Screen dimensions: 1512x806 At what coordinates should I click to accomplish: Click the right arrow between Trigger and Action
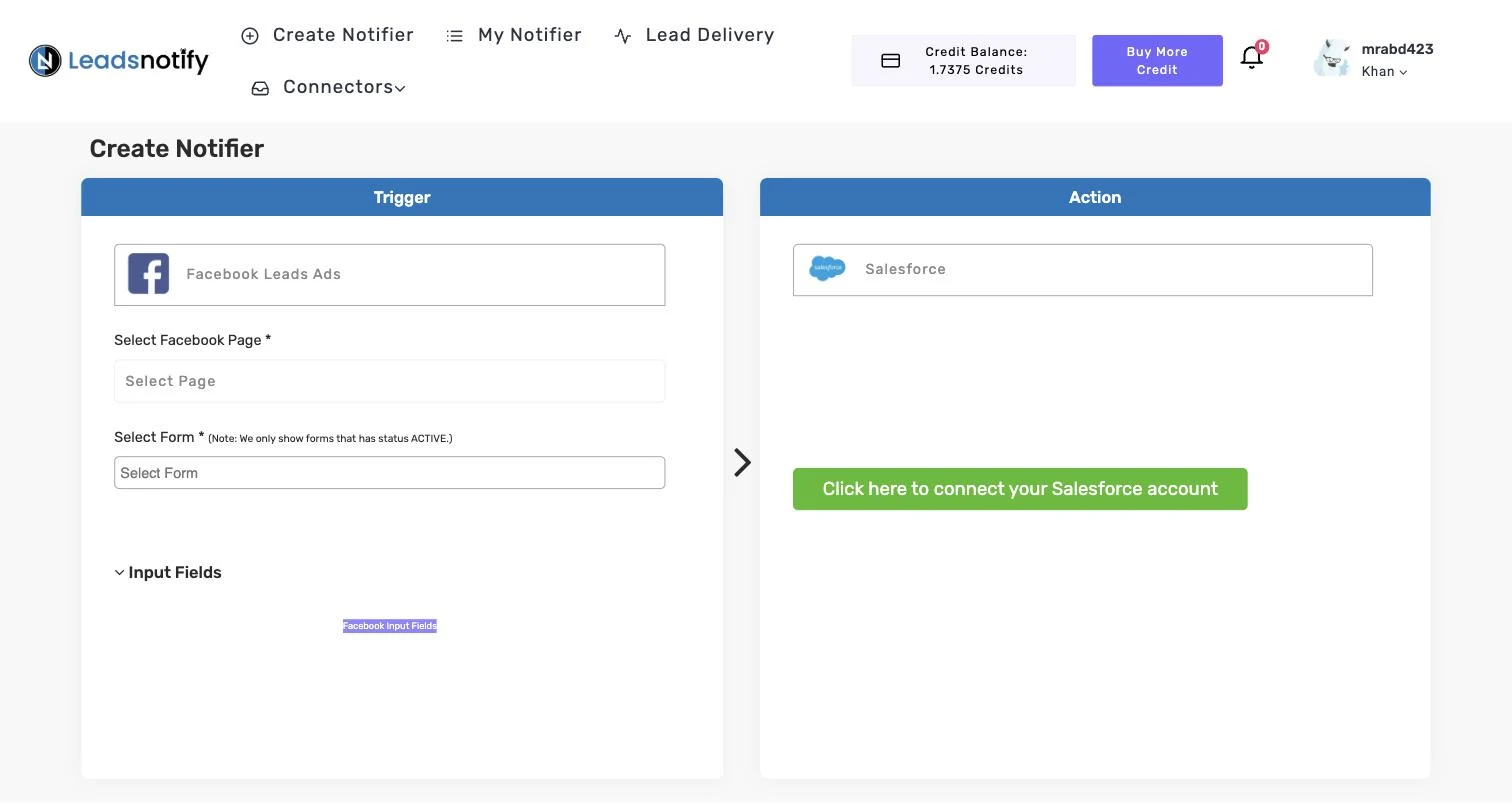tap(742, 462)
